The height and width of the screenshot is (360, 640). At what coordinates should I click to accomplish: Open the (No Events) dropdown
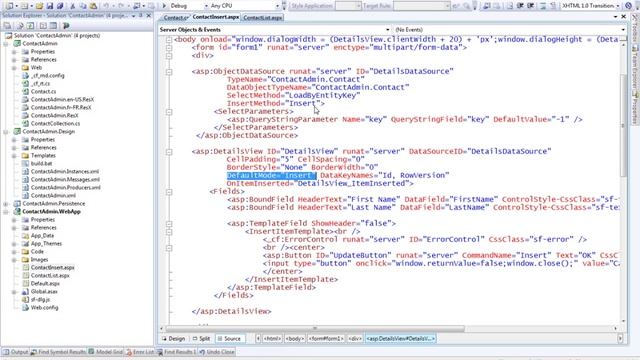pos(623,30)
